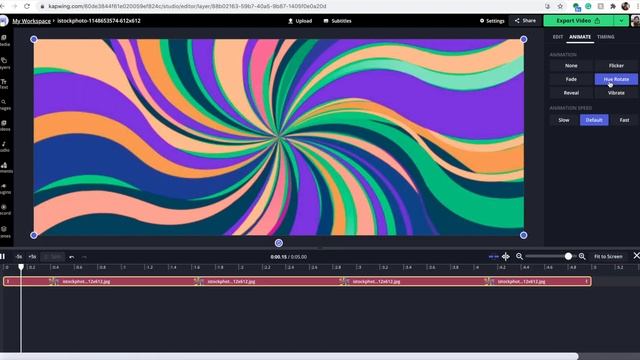Go to My Workspace link
This screenshot has width=640, height=360.
31,21
